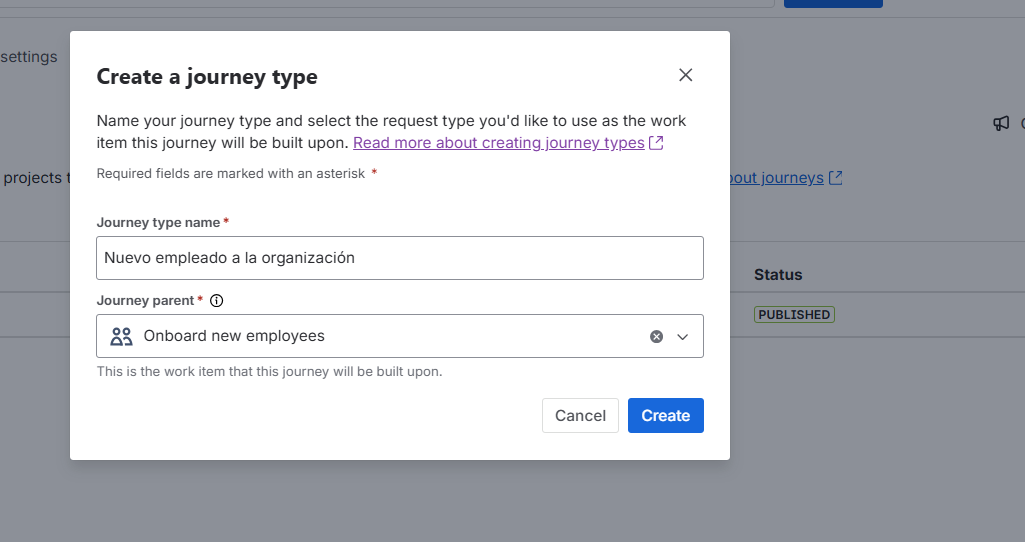Viewport: 1025px width, 542px height.
Task: Open the about journeys link
Action: click(777, 178)
